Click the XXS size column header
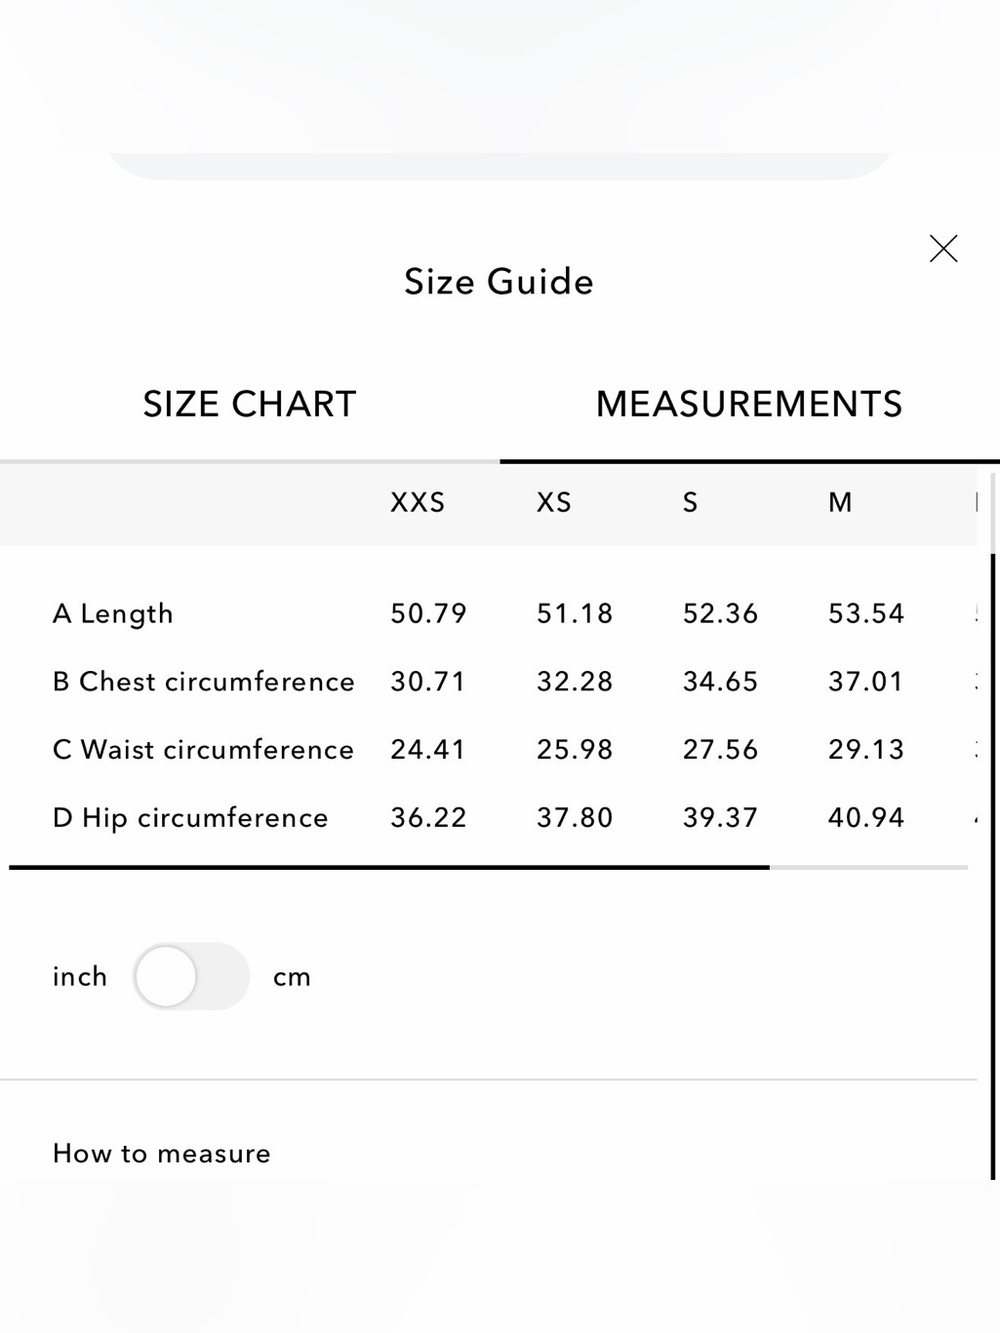The image size is (1000, 1333). click(418, 502)
